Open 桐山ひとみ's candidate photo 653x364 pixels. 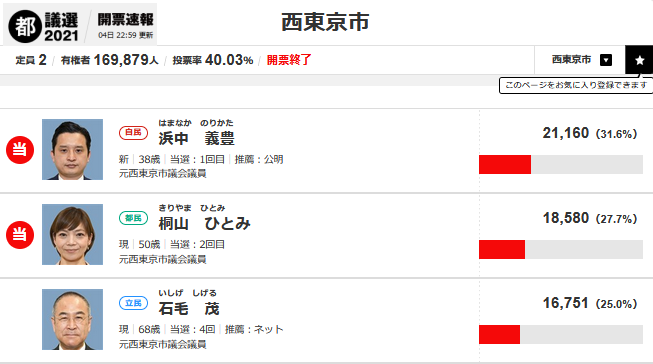pyautogui.click(x=72, y=234)
